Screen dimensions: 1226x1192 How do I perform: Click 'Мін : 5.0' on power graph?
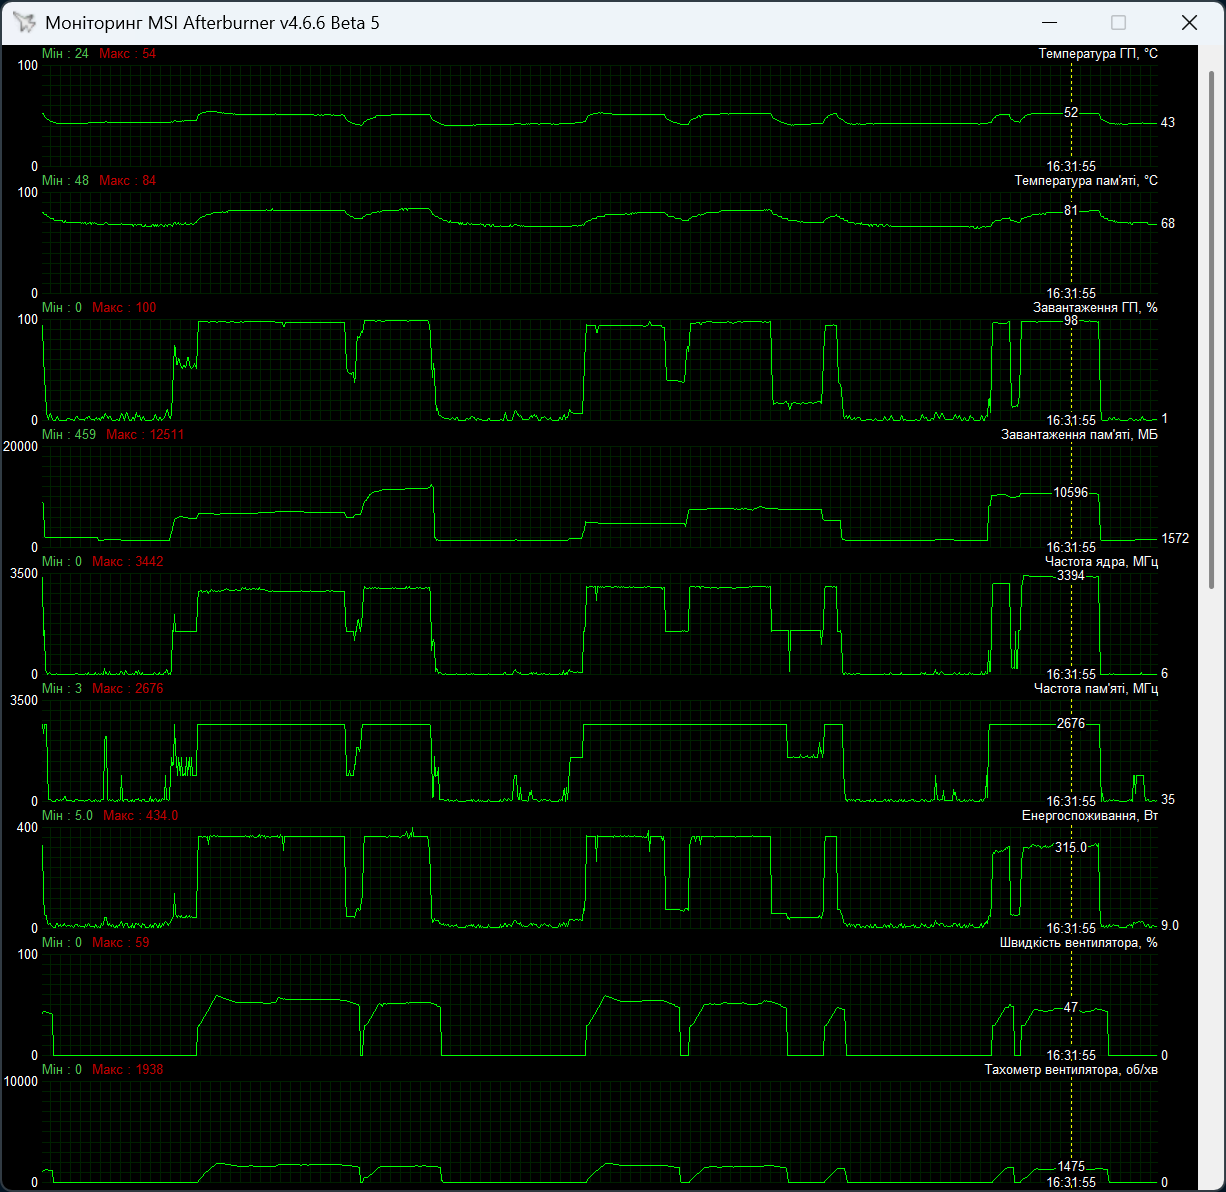(67, 815)
